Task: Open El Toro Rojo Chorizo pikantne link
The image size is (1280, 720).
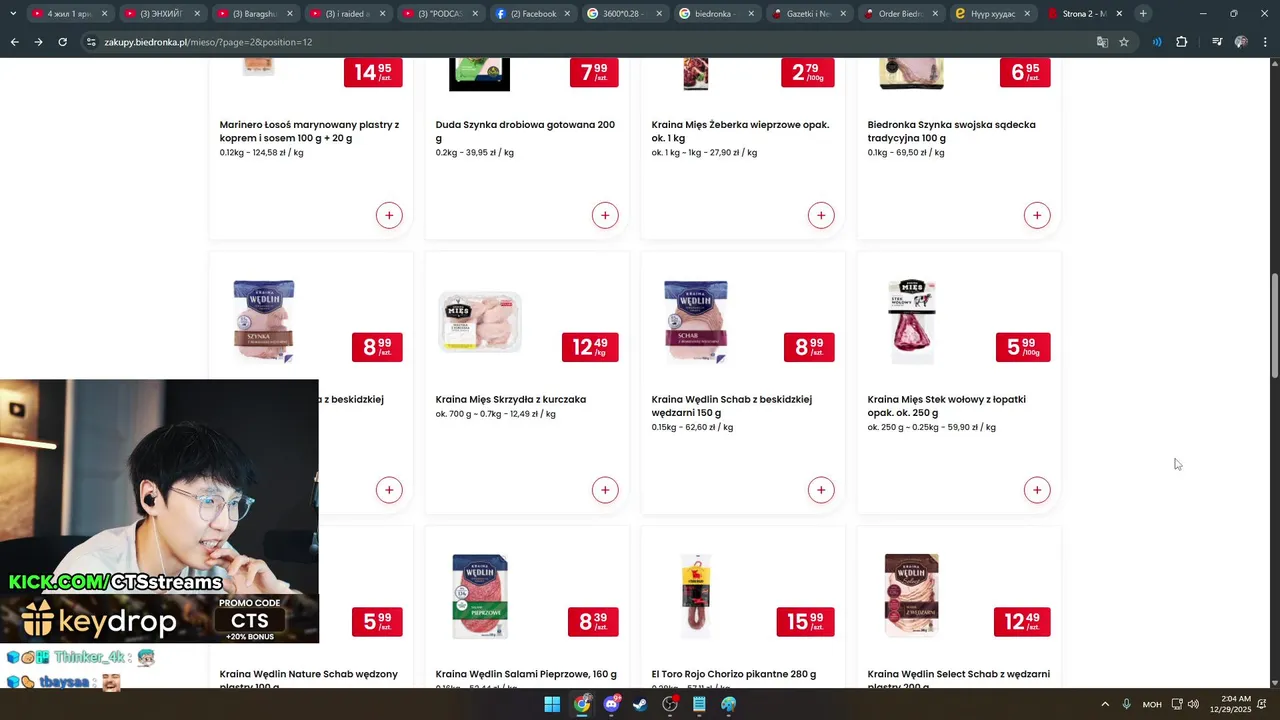Action: (733, 674)
